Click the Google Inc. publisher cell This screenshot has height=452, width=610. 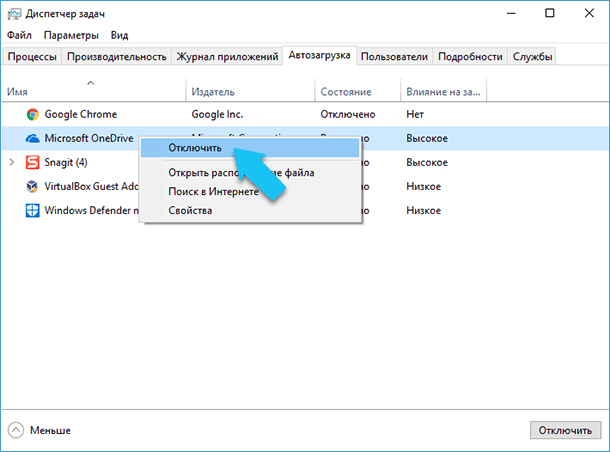pyautogui.click(x=217, y=114)
